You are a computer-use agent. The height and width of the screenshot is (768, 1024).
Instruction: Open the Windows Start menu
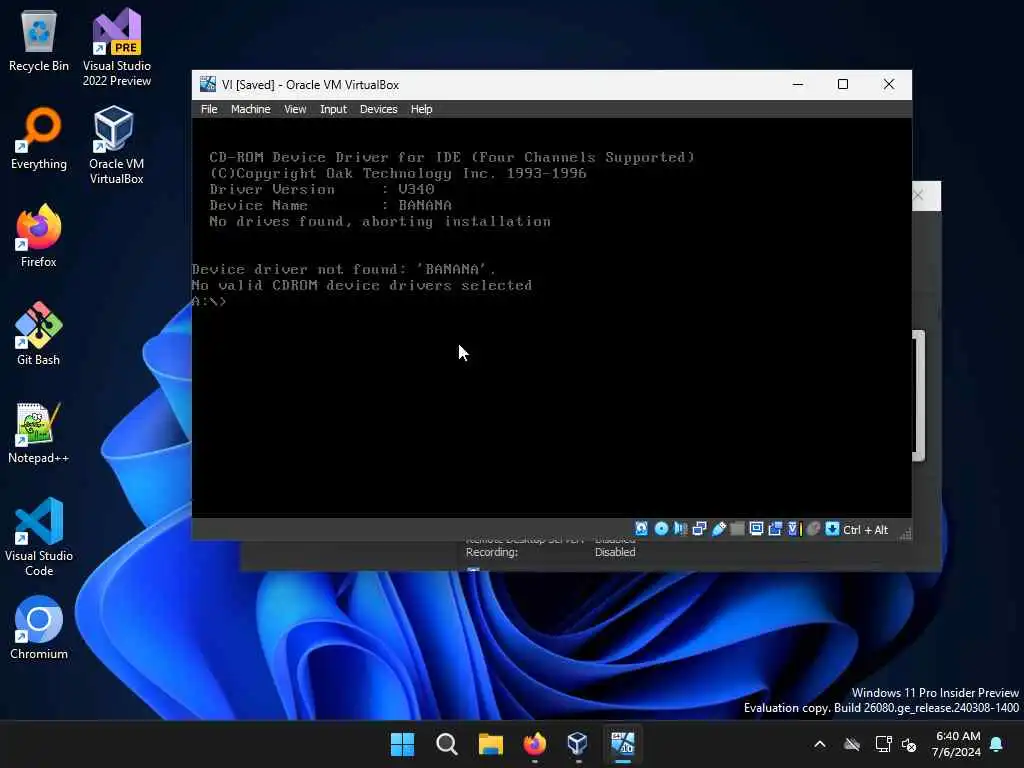click(402, 744)
